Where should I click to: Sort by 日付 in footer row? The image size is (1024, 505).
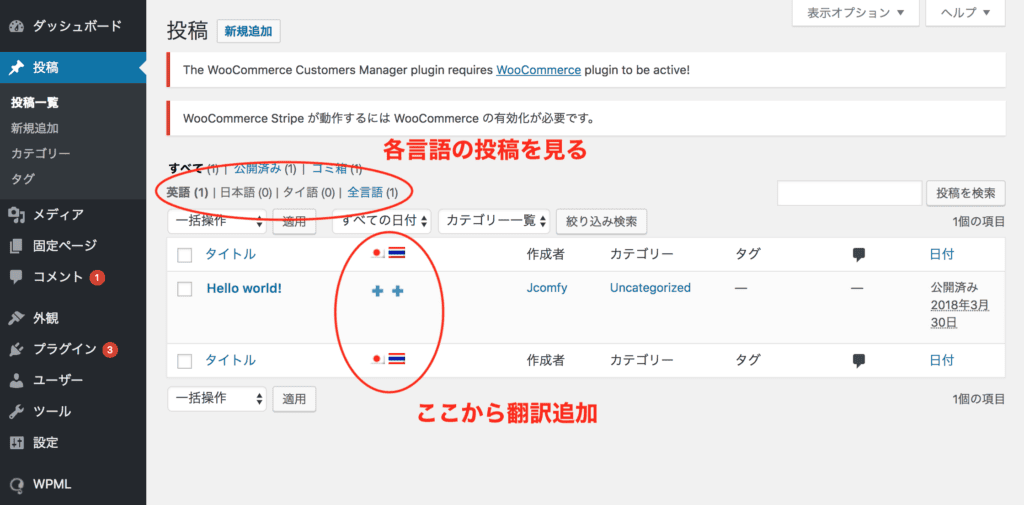942,360
